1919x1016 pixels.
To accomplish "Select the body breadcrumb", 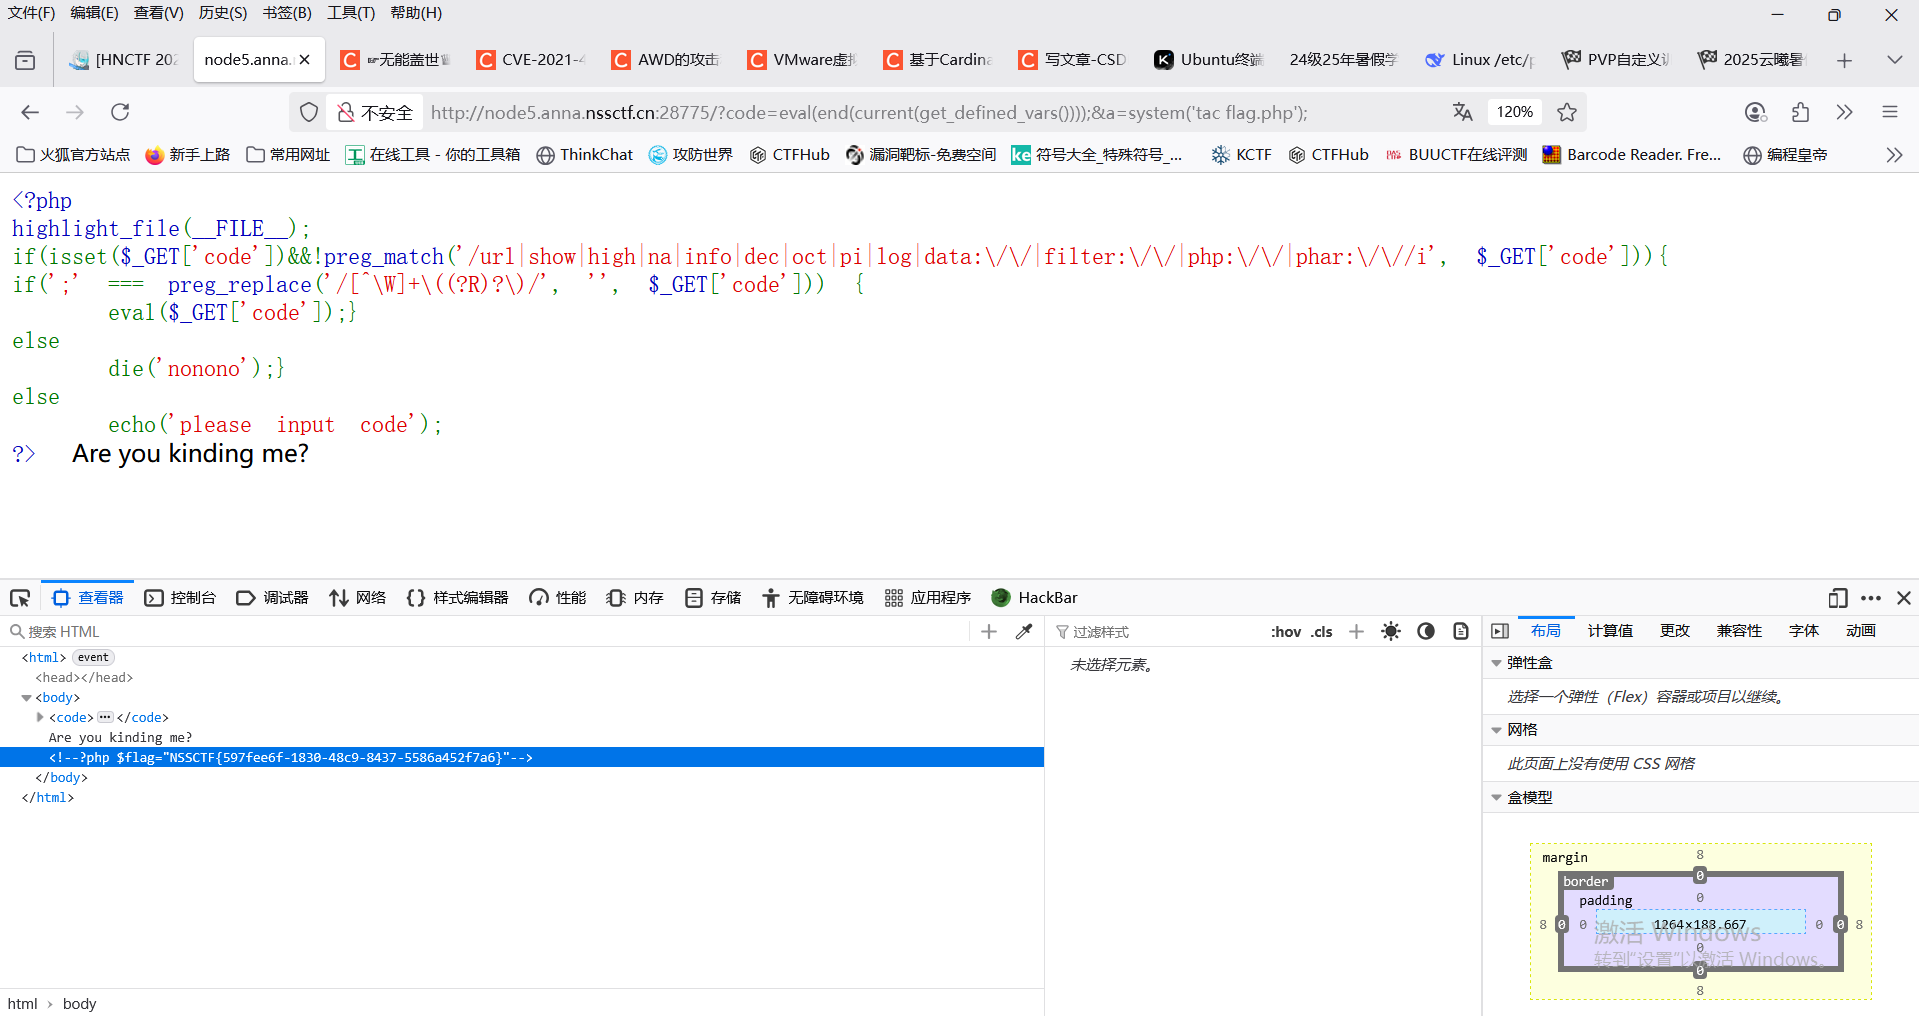I will click(x=80, y=1003).
